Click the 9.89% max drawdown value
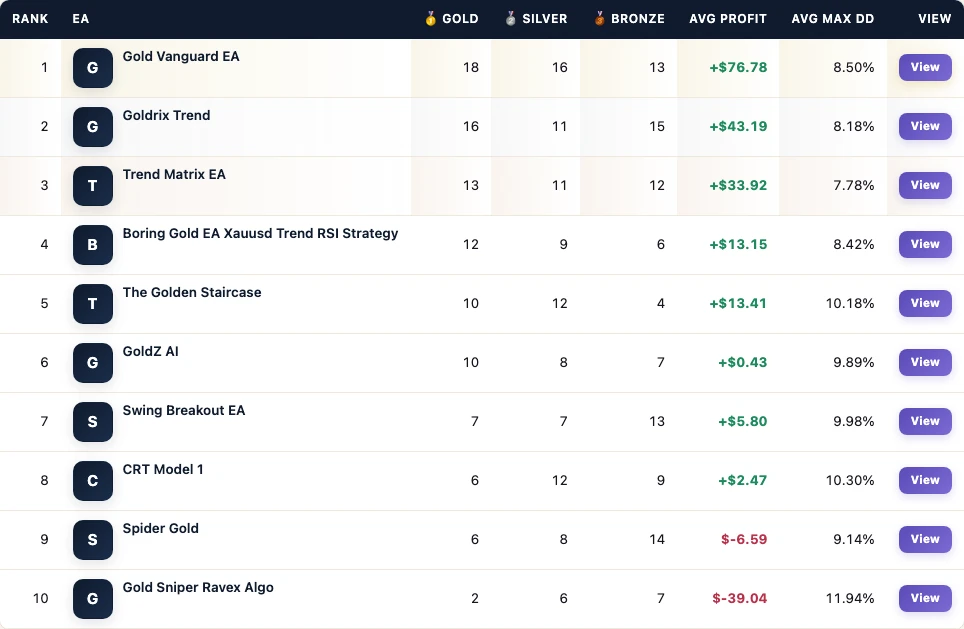Screen dimensions: 964x629 coord(853,363)
